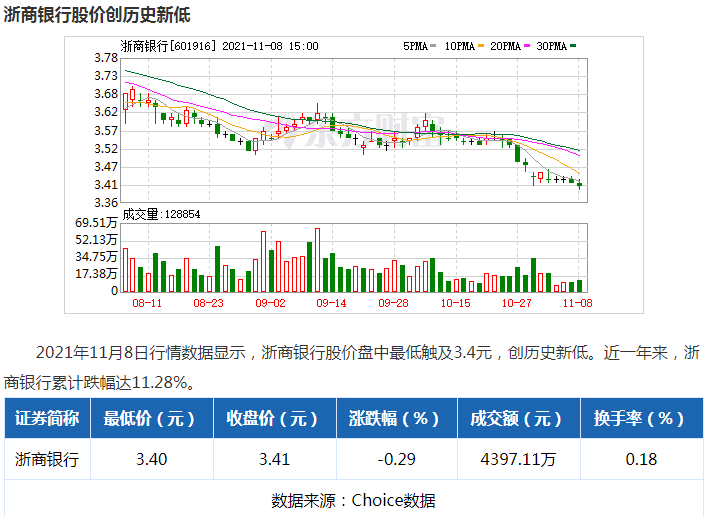Click the 3.47 price axis label
The height and width of the screenshot is (516, 705).
[x=106, y=167]
